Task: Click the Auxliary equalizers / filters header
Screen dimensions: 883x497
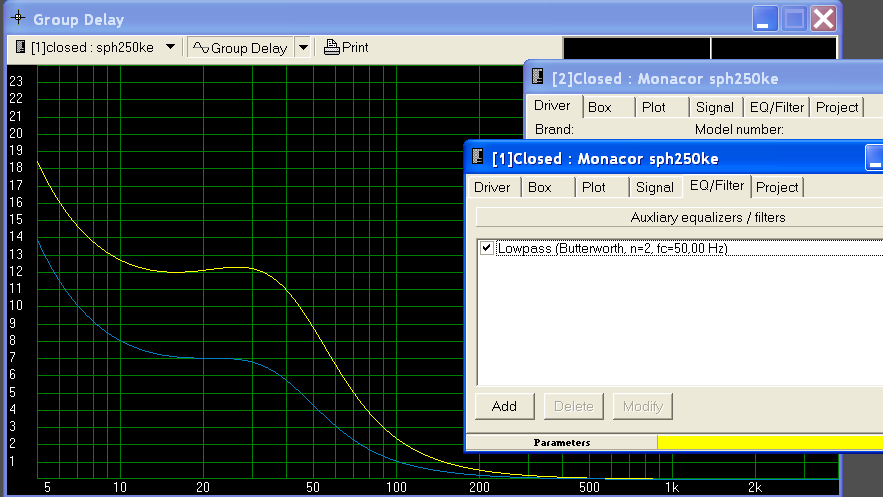Action: tap(679, 217)
